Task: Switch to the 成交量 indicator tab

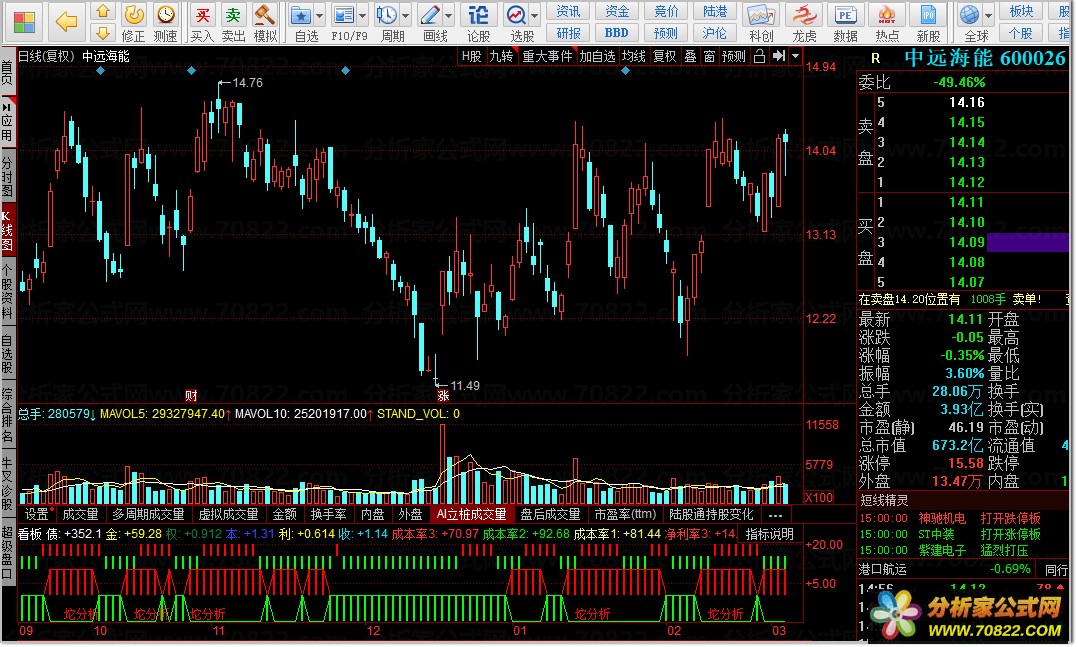Action: pos(80,514)
